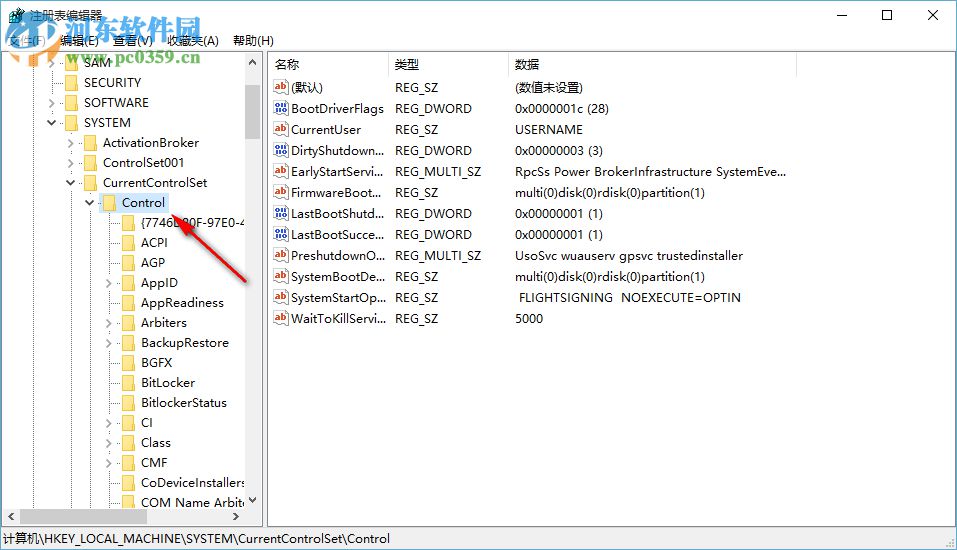The height and width of the screenshot is (550, 957).
Task: Click the BGFX folder icon
Action: 128,363
